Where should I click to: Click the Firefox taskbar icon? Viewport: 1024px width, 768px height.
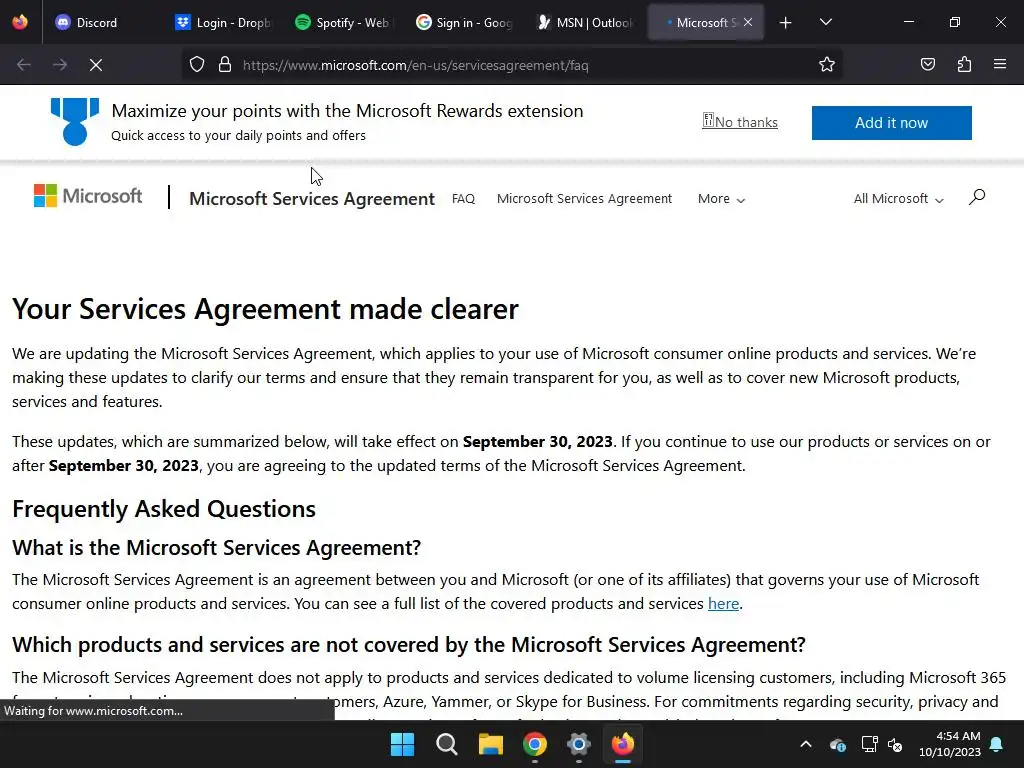tap(622, 744)
